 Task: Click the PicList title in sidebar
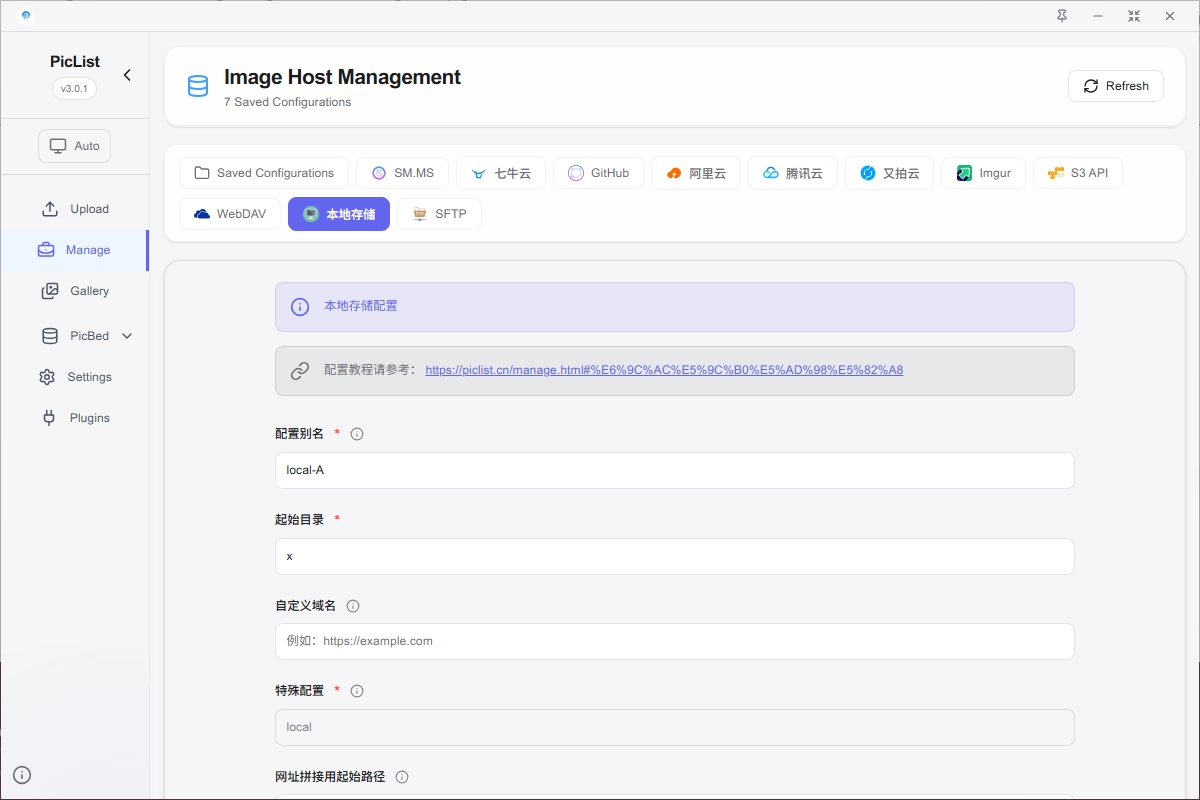click(x=75, y=61)
